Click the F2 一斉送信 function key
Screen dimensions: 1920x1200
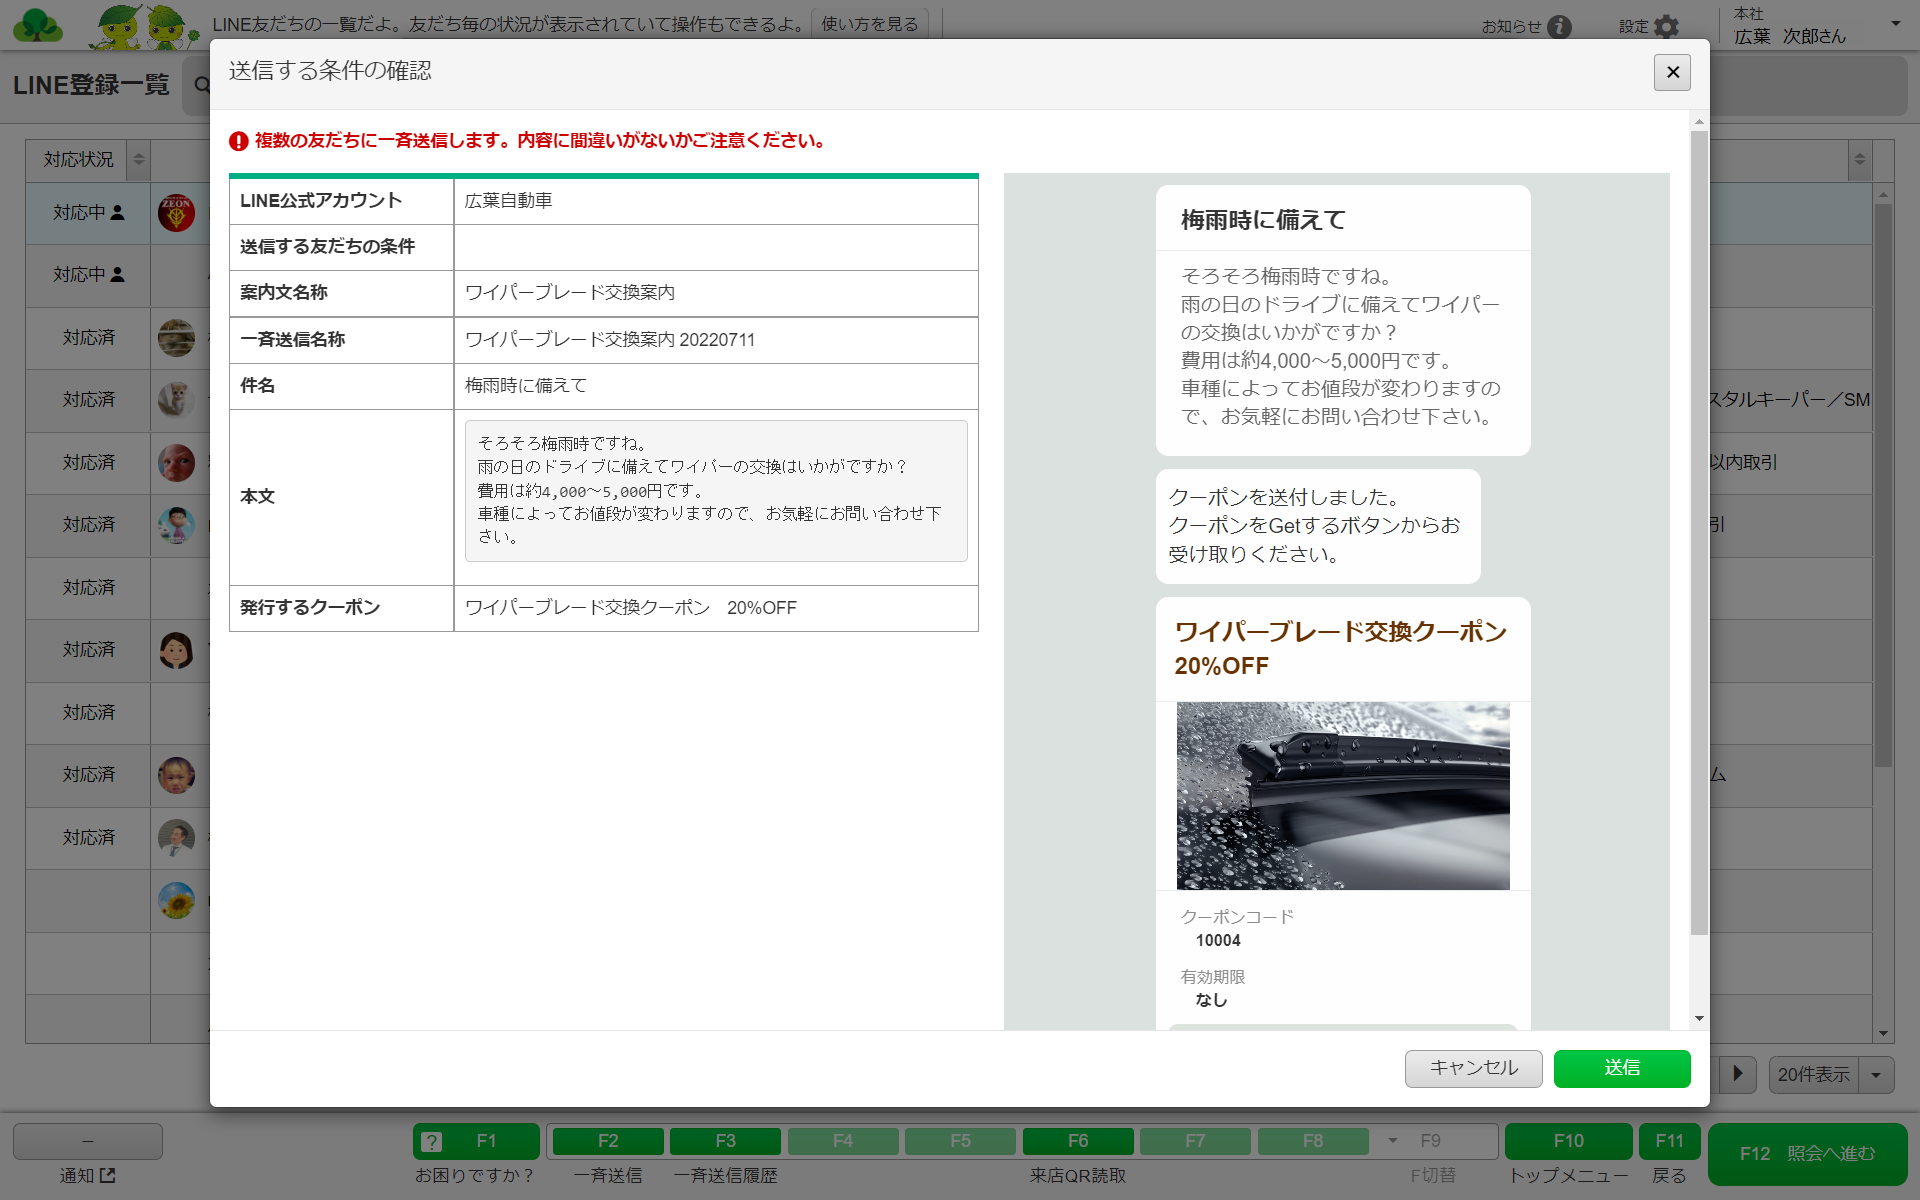[x=607, y=1141]
